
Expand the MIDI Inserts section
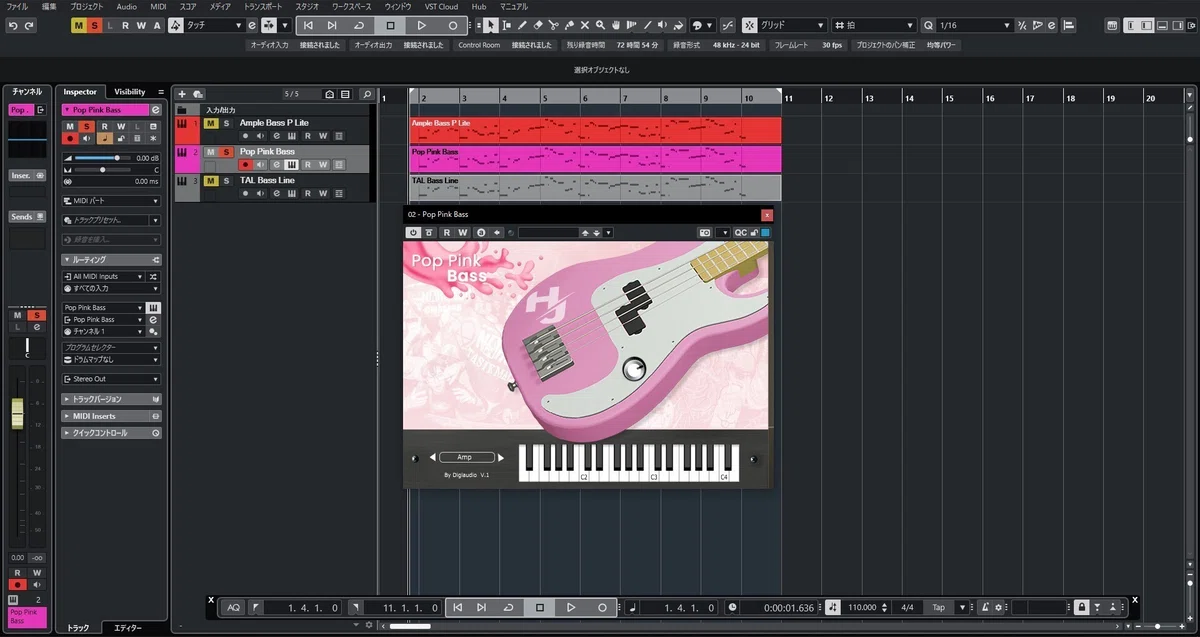coord(111,416)
